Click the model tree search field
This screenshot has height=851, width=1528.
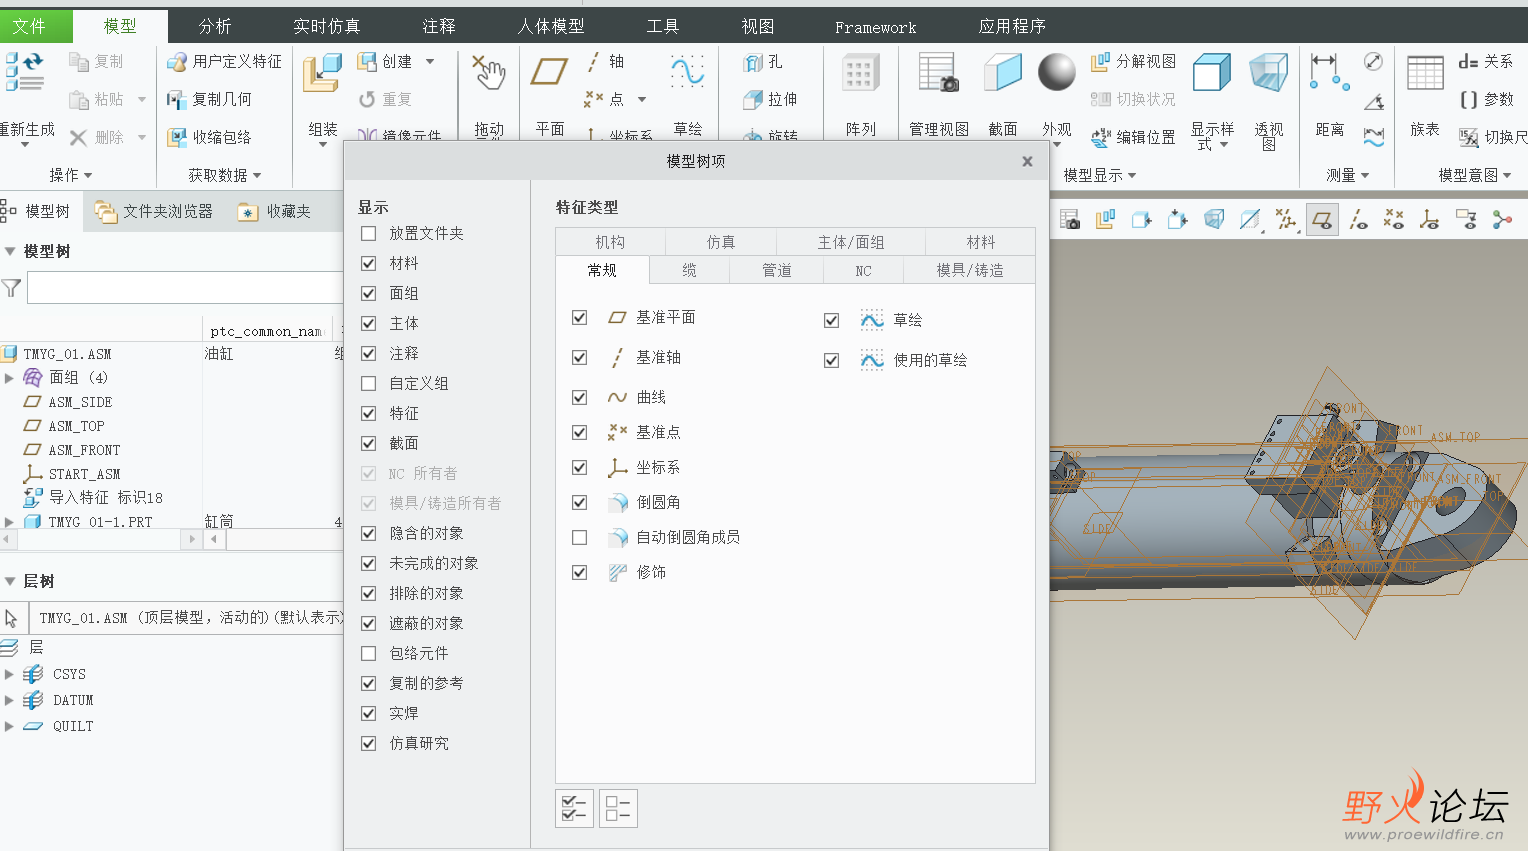pos(184,288)
